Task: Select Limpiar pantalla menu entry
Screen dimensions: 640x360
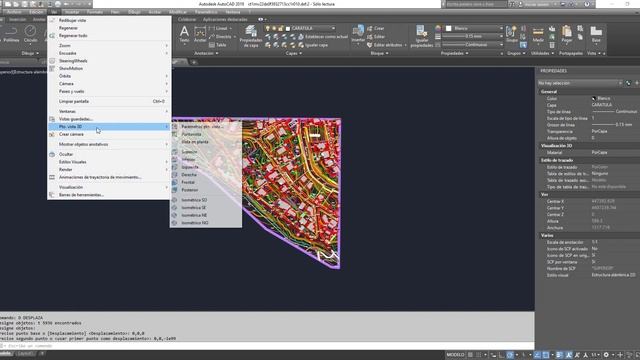Action: coord(109,101)
